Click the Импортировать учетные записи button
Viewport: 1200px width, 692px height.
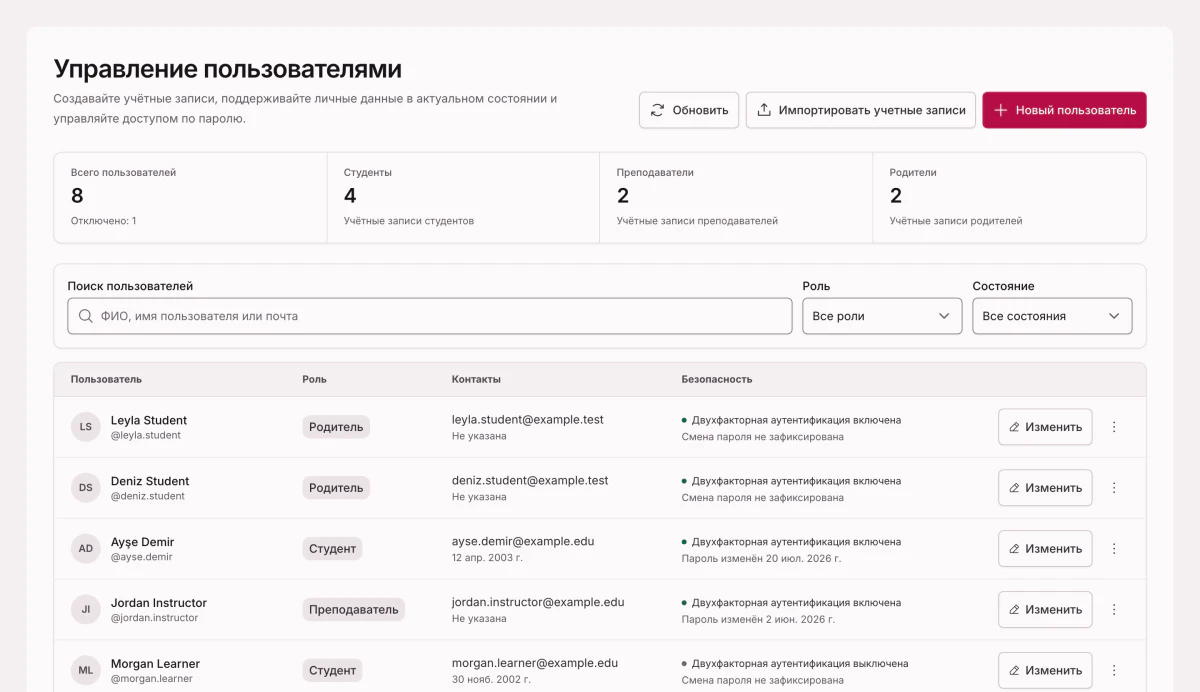click(x=861, y=110)
